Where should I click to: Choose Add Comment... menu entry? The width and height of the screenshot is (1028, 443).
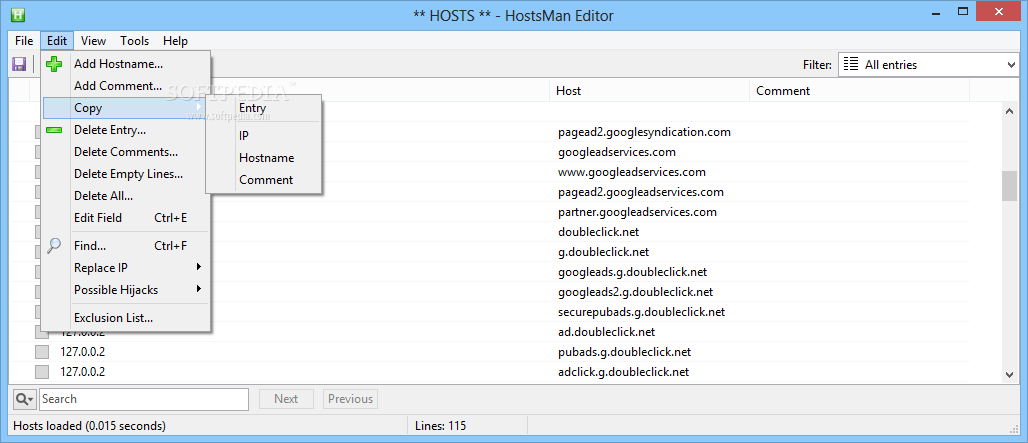(125, 86)
